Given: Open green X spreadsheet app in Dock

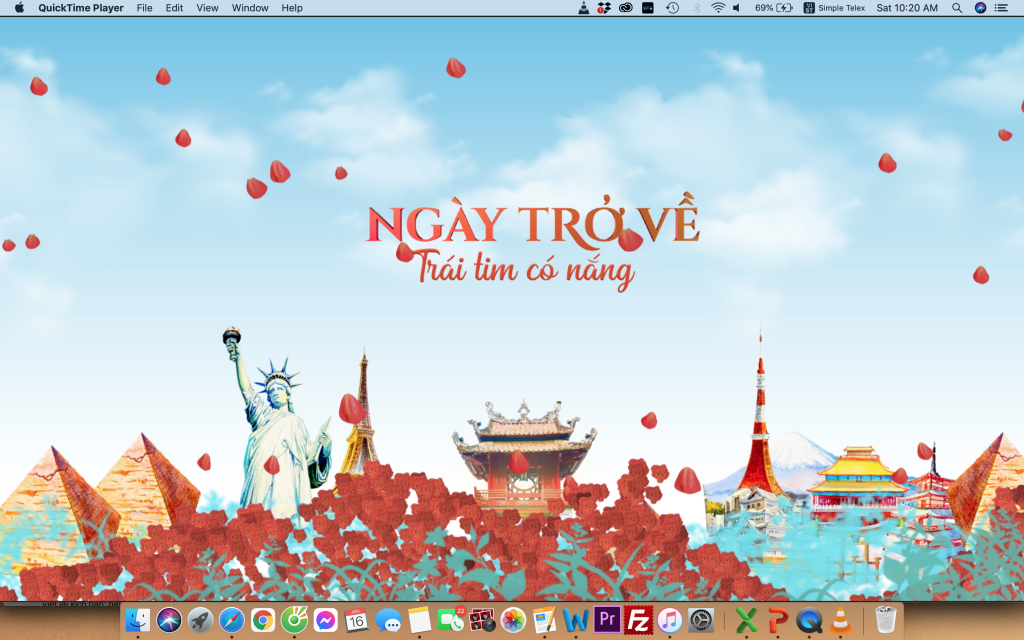Looking at the screenshot, I should coord(746,620).
